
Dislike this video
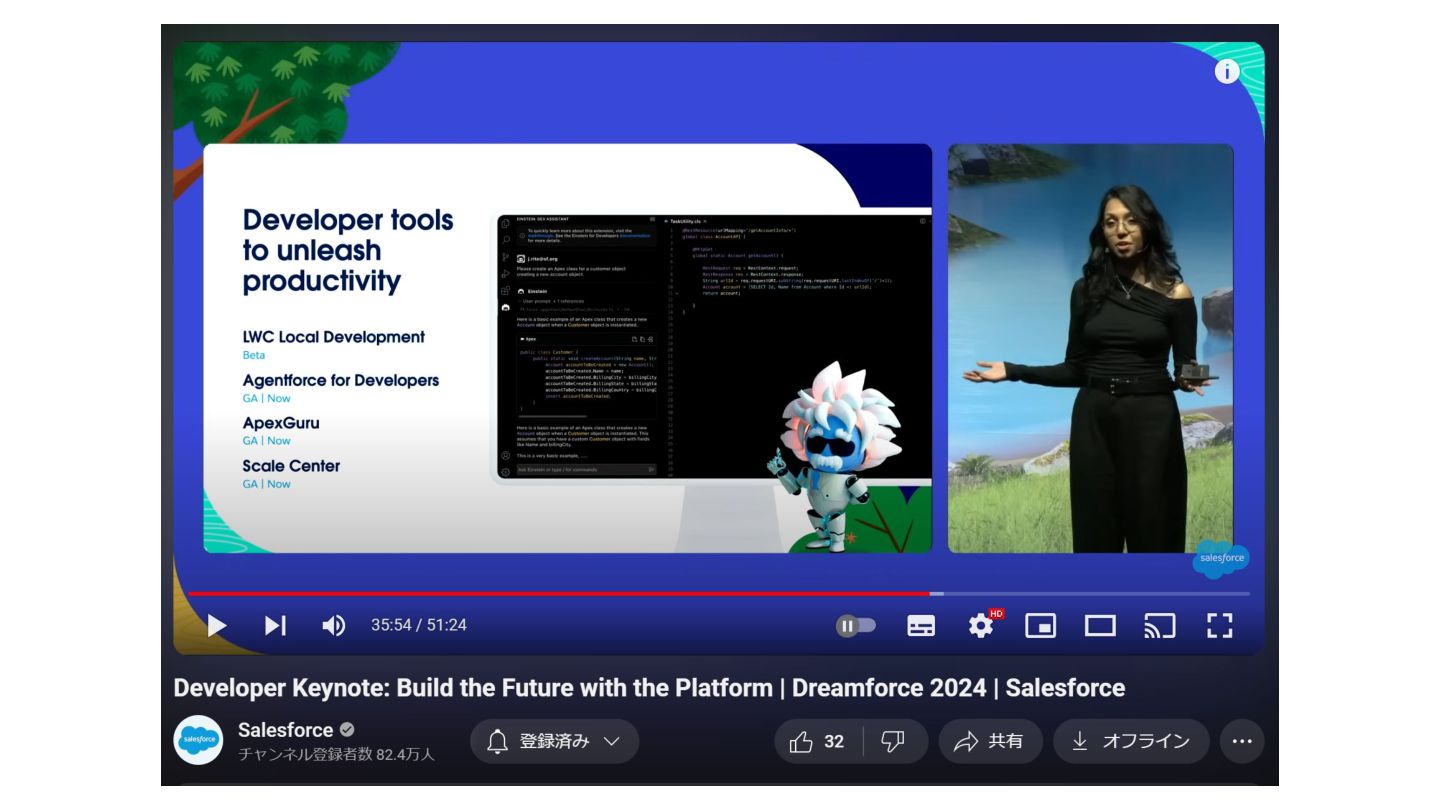pyautogui.click(x=893, y=741)
